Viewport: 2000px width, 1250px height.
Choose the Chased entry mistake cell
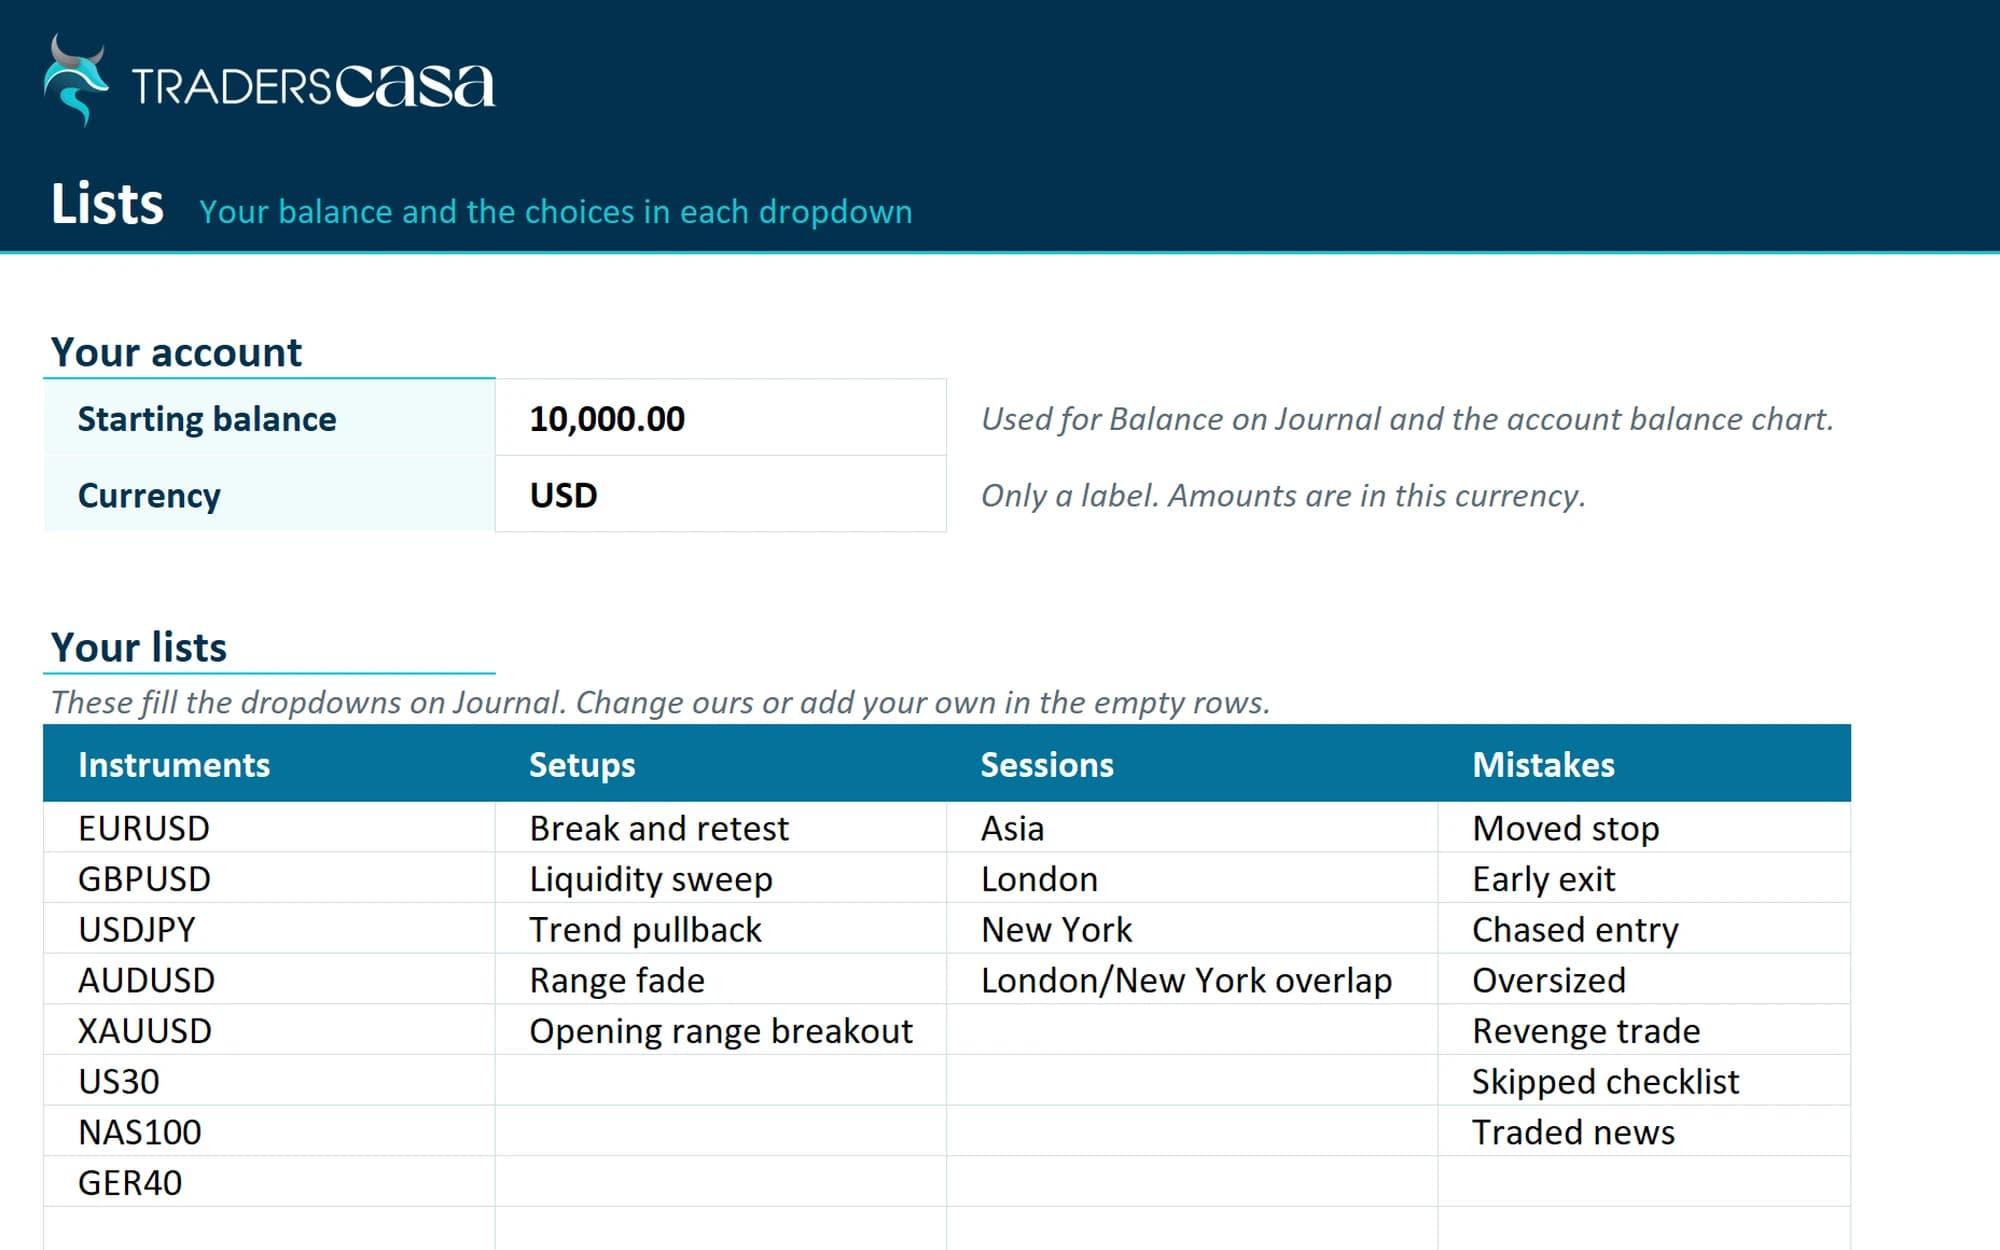click(x=1644, y=929)
